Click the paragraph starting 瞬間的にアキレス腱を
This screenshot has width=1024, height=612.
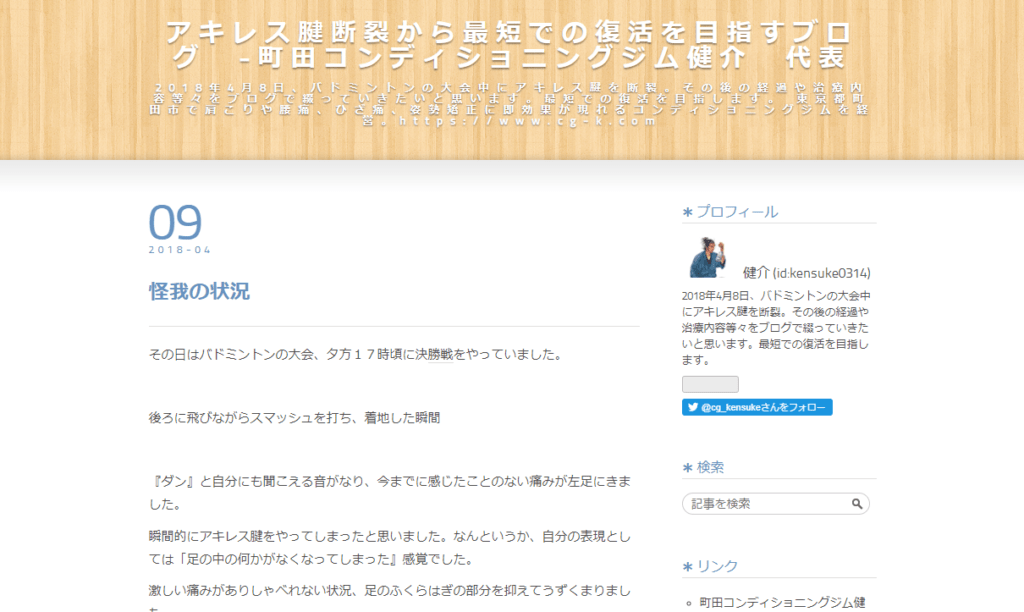pos(393,547)
